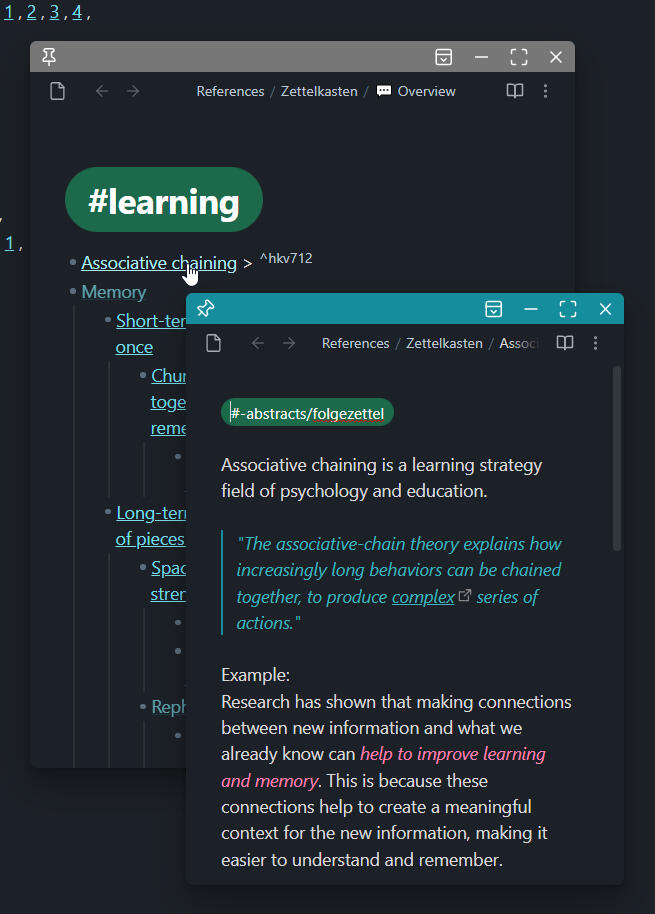The height and width of the screenshot is (914, 655).
Task: Open more options menu in front popover
Action: (x=595, y=343)
